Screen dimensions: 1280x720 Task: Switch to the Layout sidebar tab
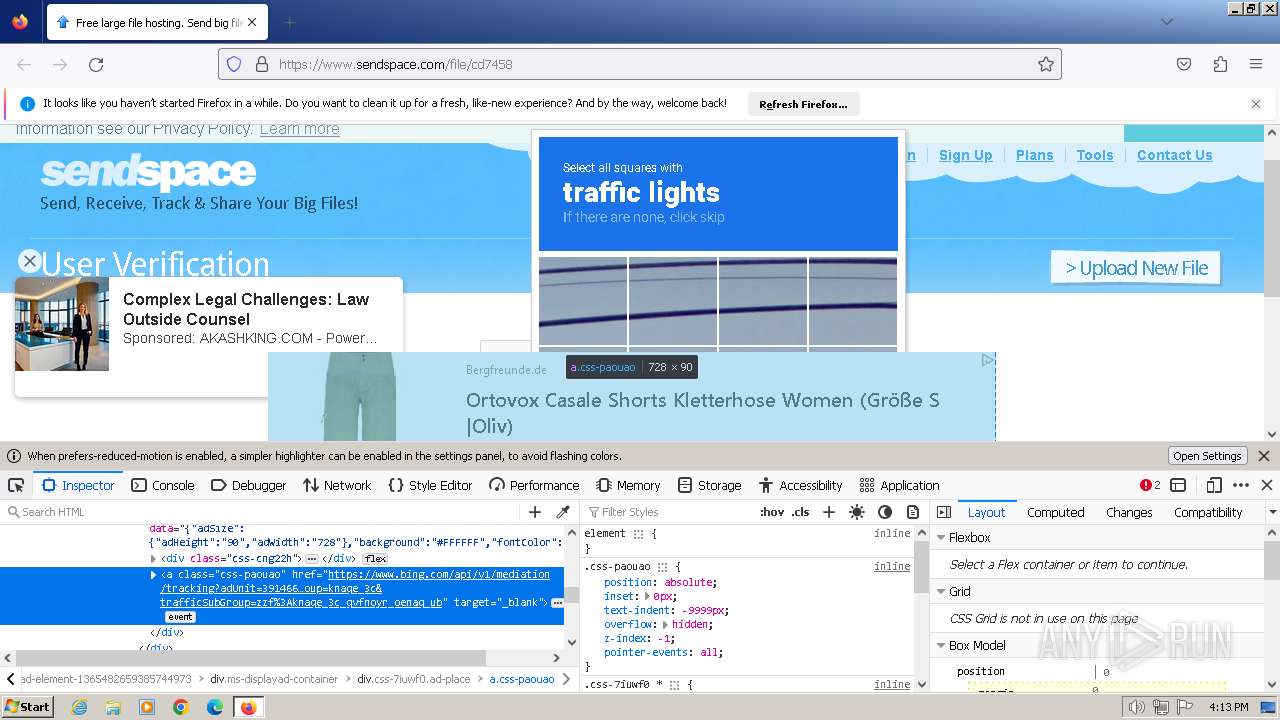[x=986, y=512]
